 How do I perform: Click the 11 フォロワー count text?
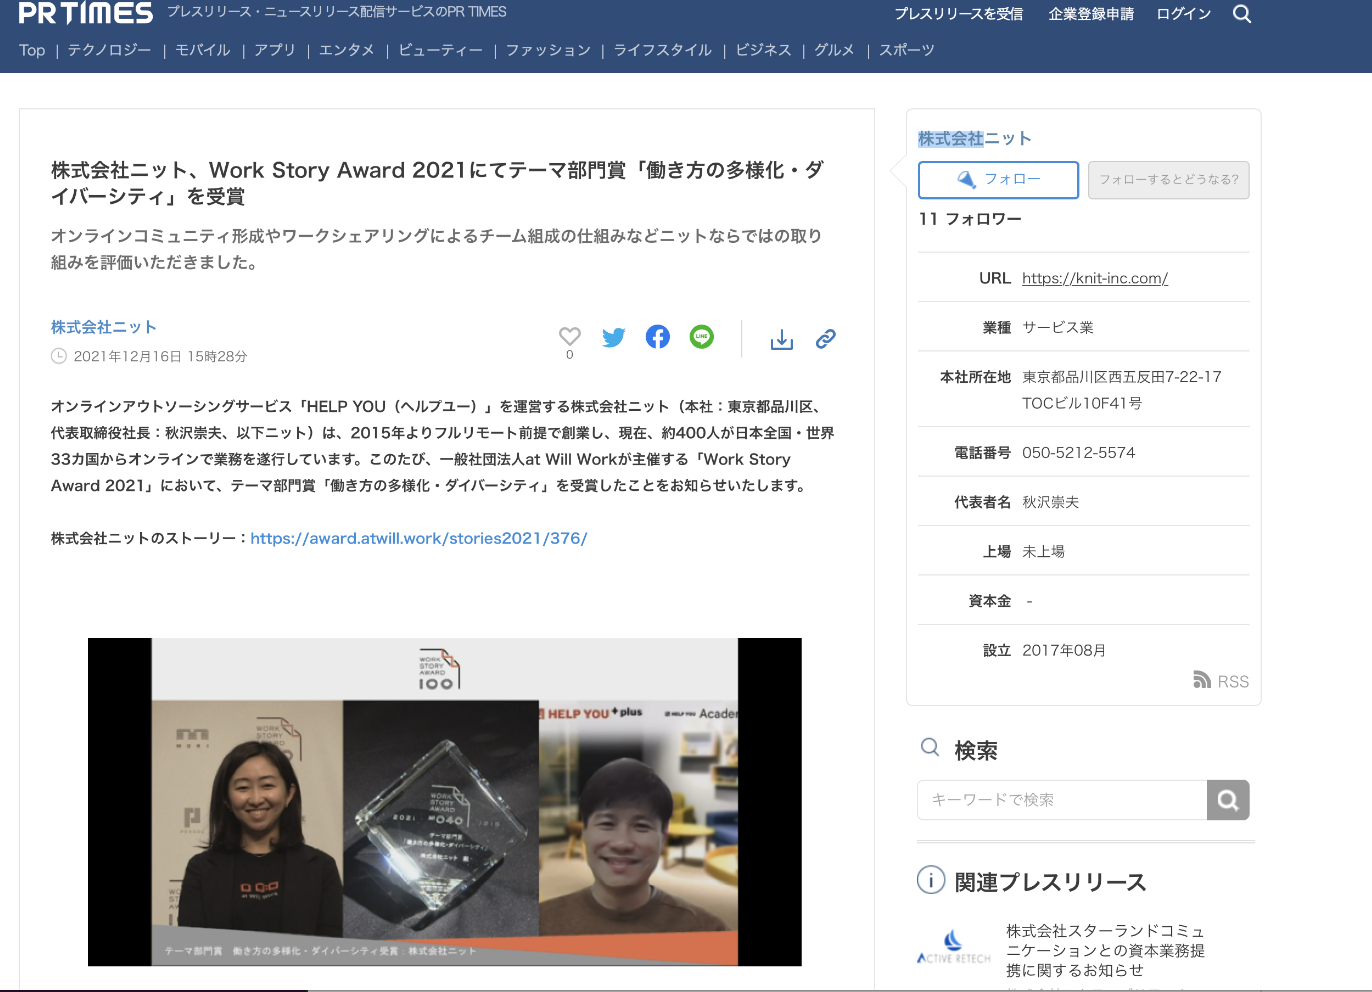click(x=970, y=219)
